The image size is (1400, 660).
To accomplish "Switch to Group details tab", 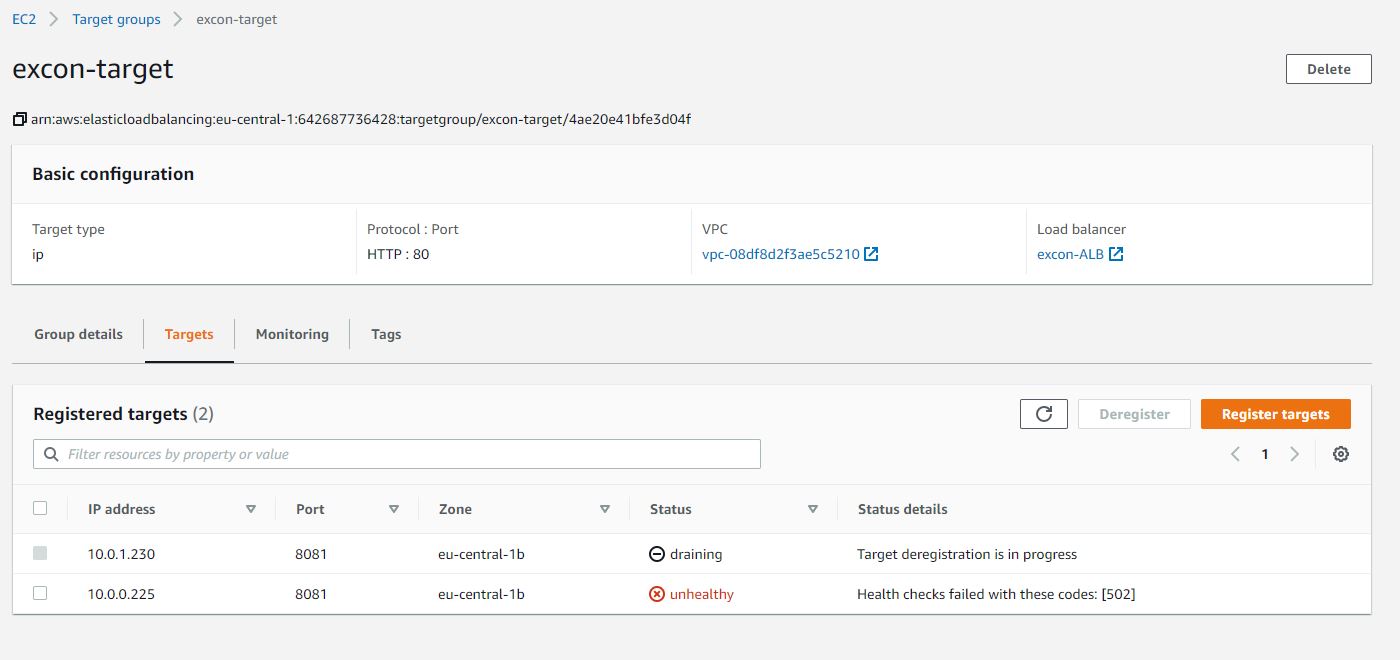I will [78, 334].
